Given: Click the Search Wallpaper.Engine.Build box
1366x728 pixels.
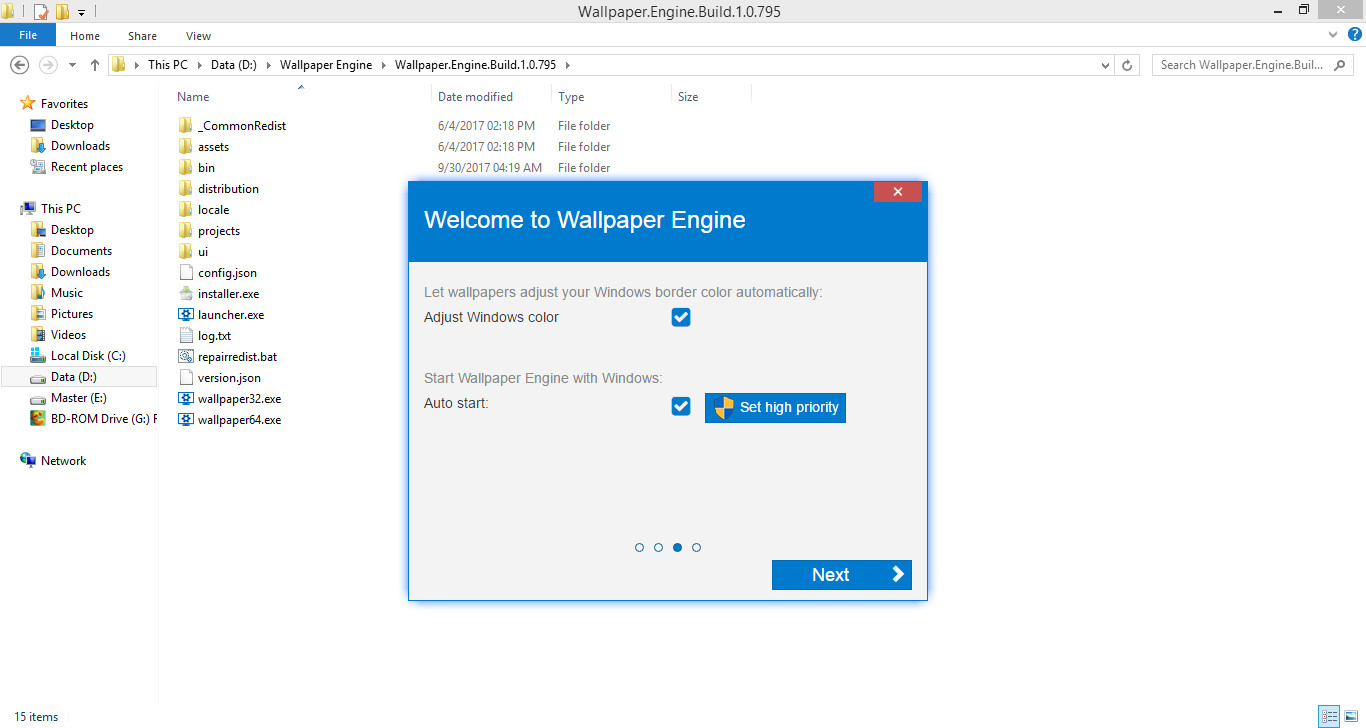Looking at the screenshot, I should pos(1254,65).
